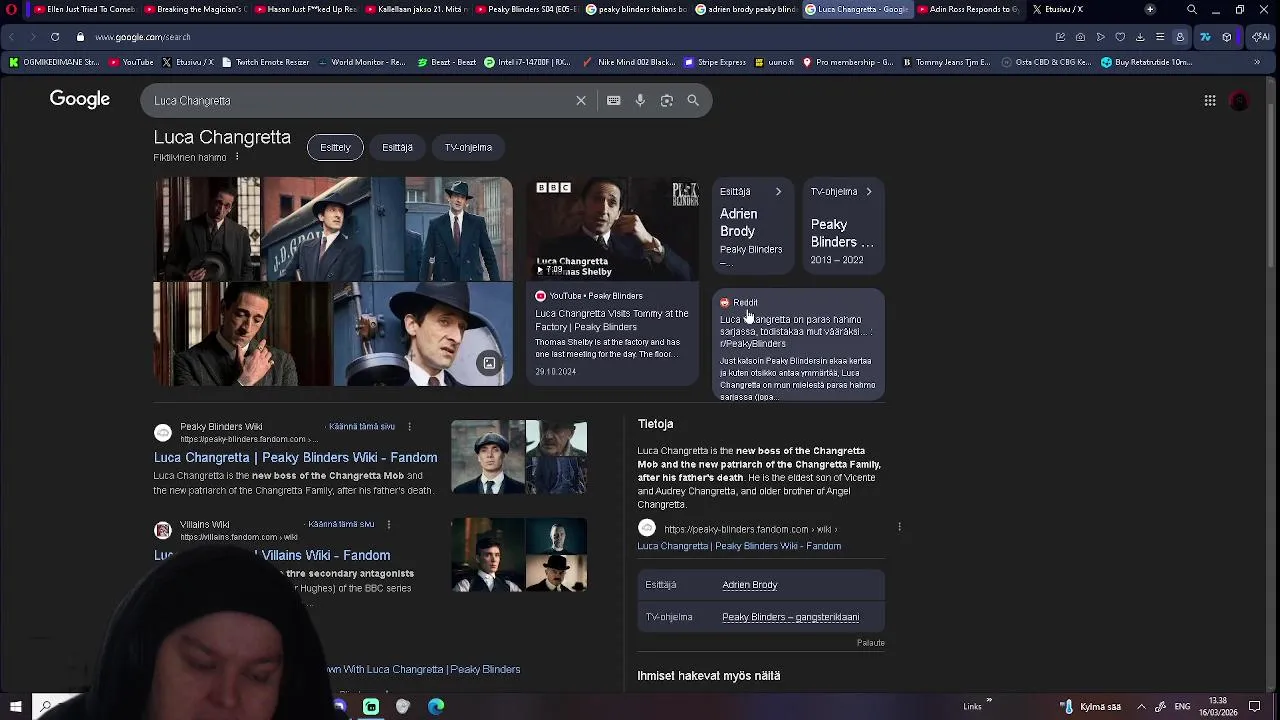View all images via the gallery icon

pos(489,363)
